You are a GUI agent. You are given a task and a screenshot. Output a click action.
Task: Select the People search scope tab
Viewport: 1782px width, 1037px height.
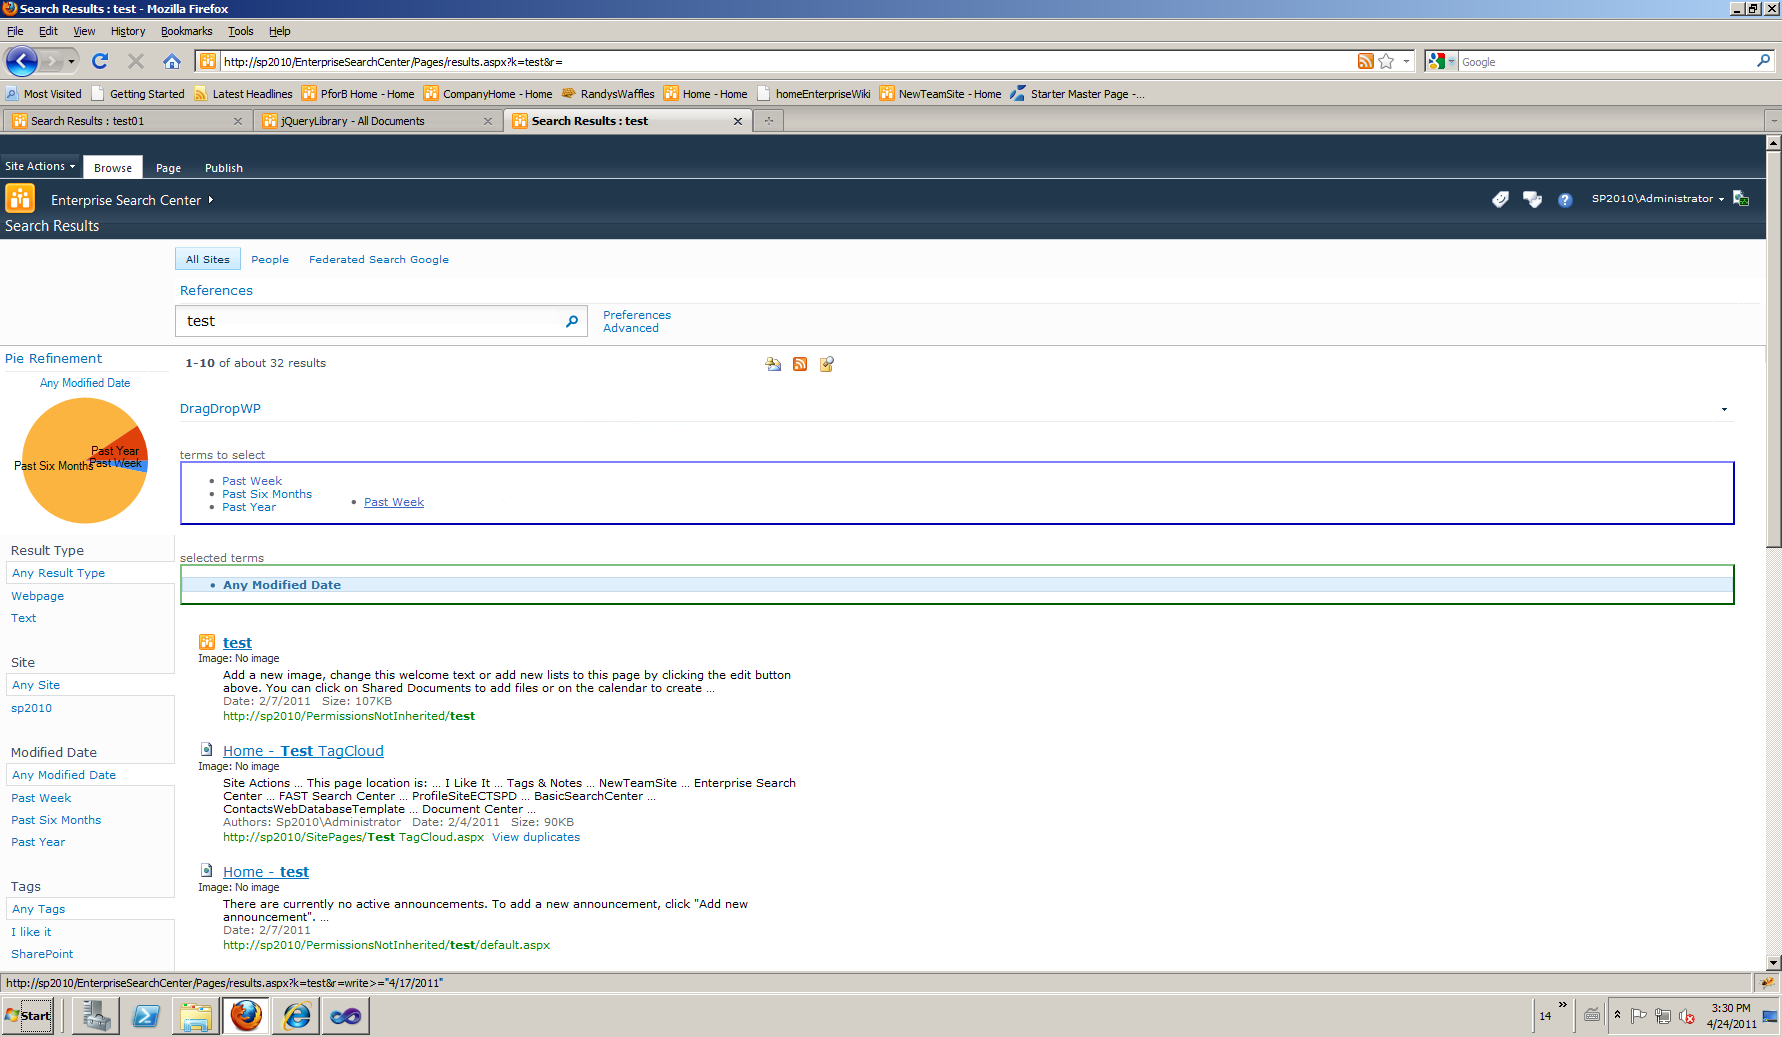270,259
